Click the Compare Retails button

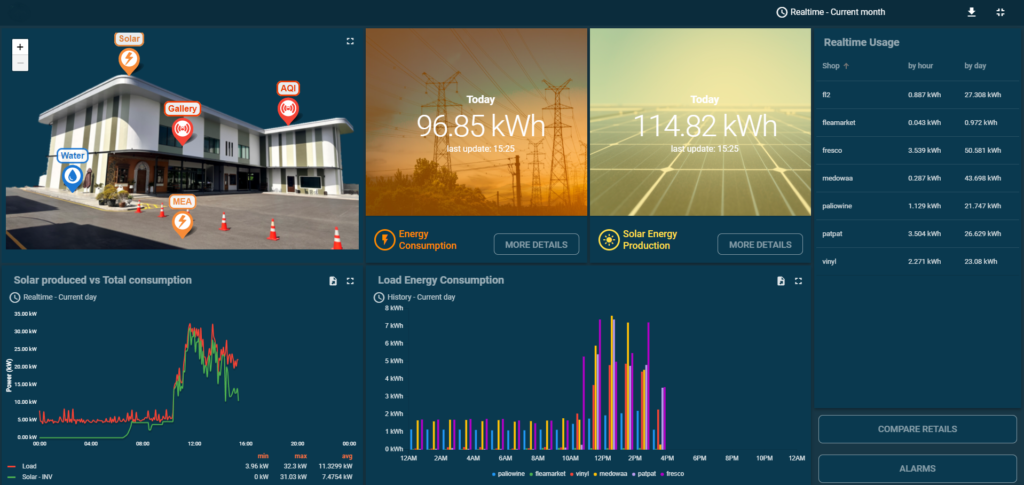coord(917,429)
